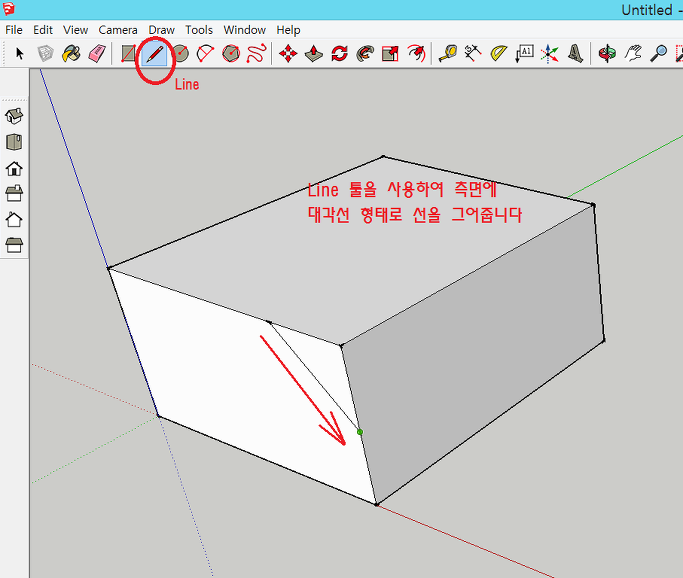Select the Rectangle drawing tool

click(128, 54)
